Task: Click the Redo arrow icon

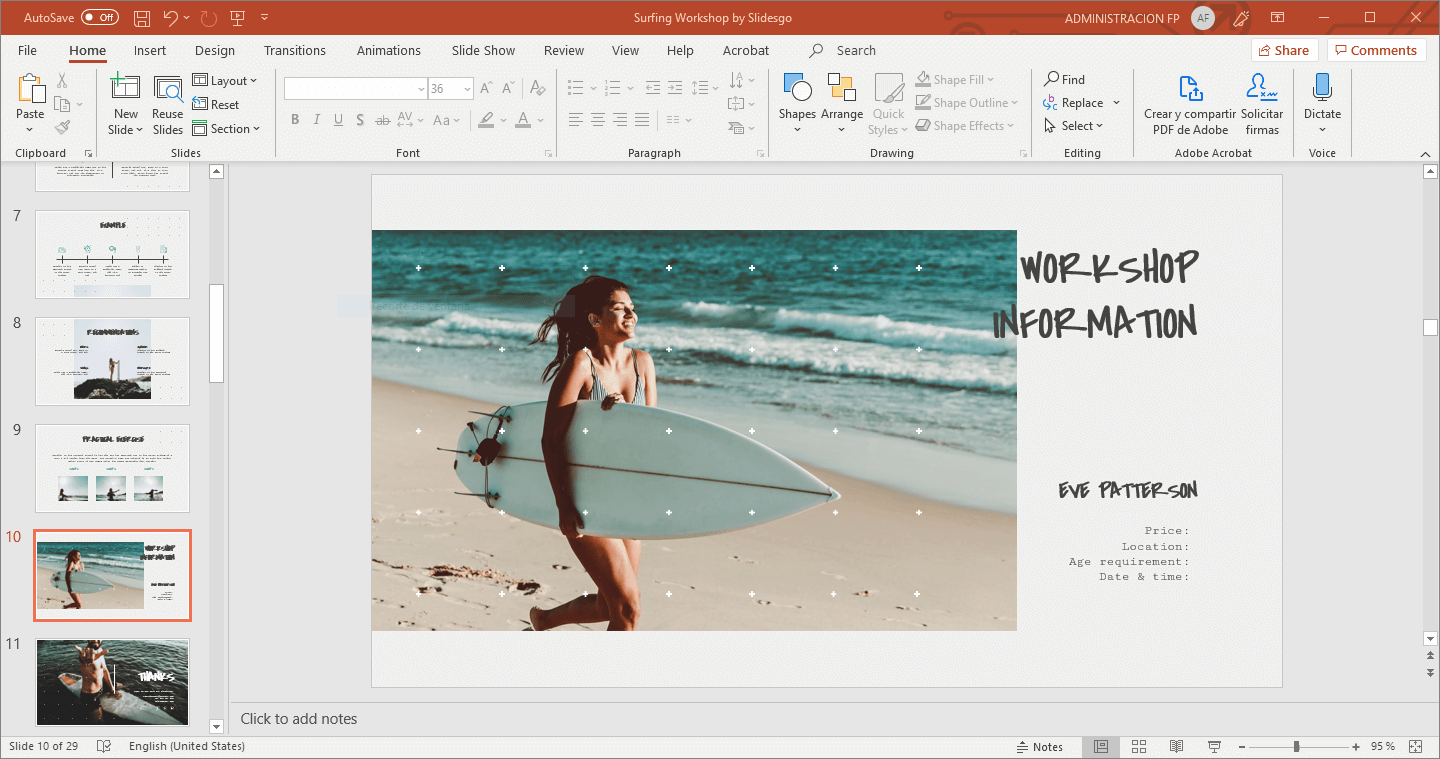Action: pyautogui.click(x=208, y=18)
